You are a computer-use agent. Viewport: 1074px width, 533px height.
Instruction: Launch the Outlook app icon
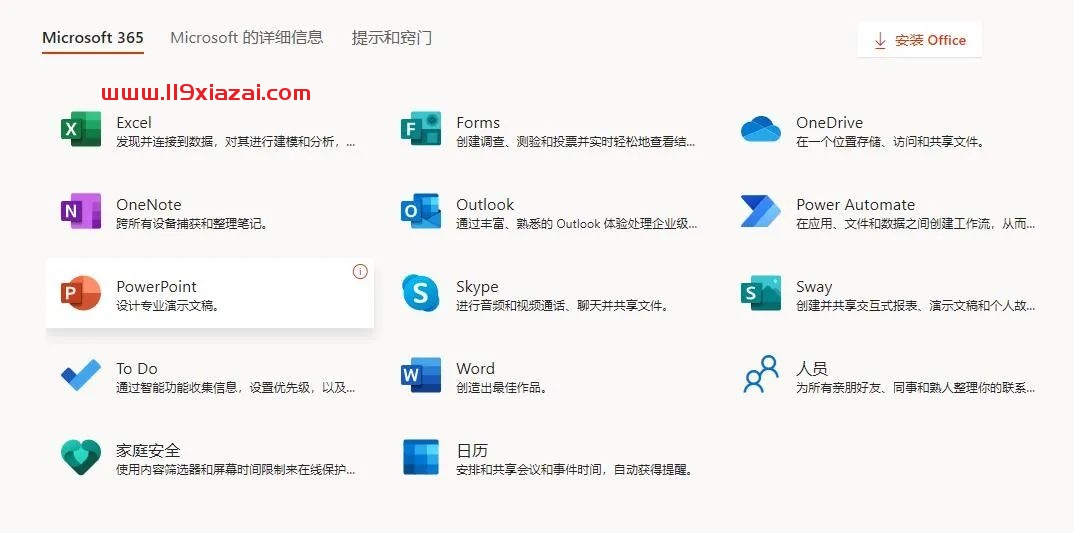[x=421, y=211]
